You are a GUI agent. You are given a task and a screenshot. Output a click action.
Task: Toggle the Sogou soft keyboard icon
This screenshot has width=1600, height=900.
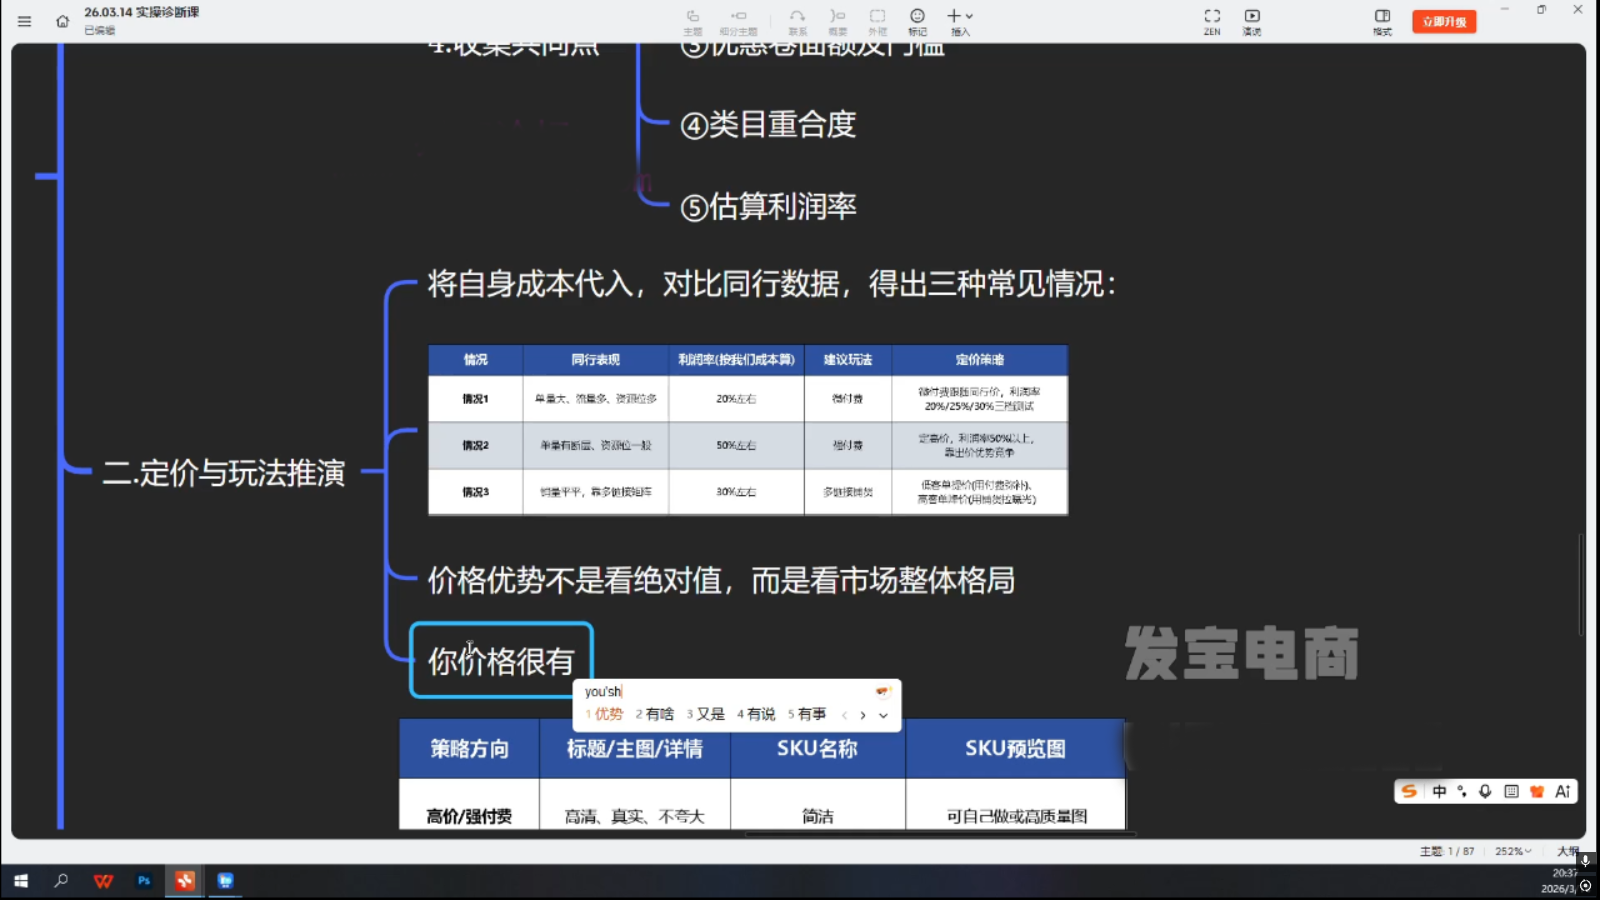[x=1511, y=791]
